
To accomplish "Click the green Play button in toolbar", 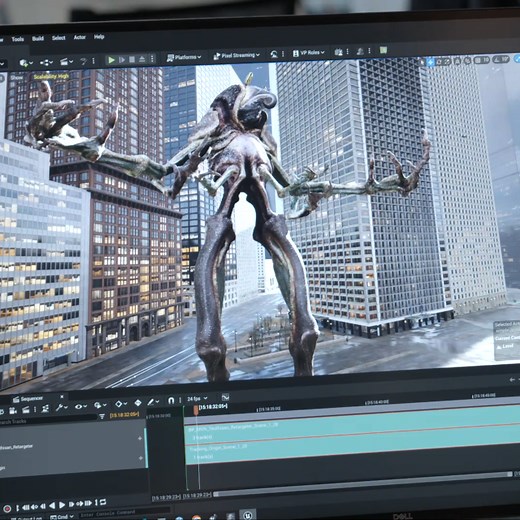I will pyautogui.click(x=111, y=60).
